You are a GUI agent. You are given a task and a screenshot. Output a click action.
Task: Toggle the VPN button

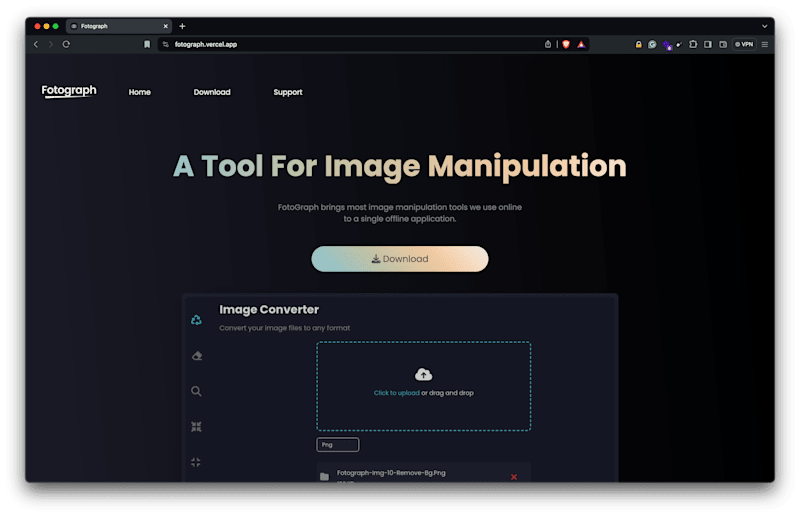click(744, 44)
